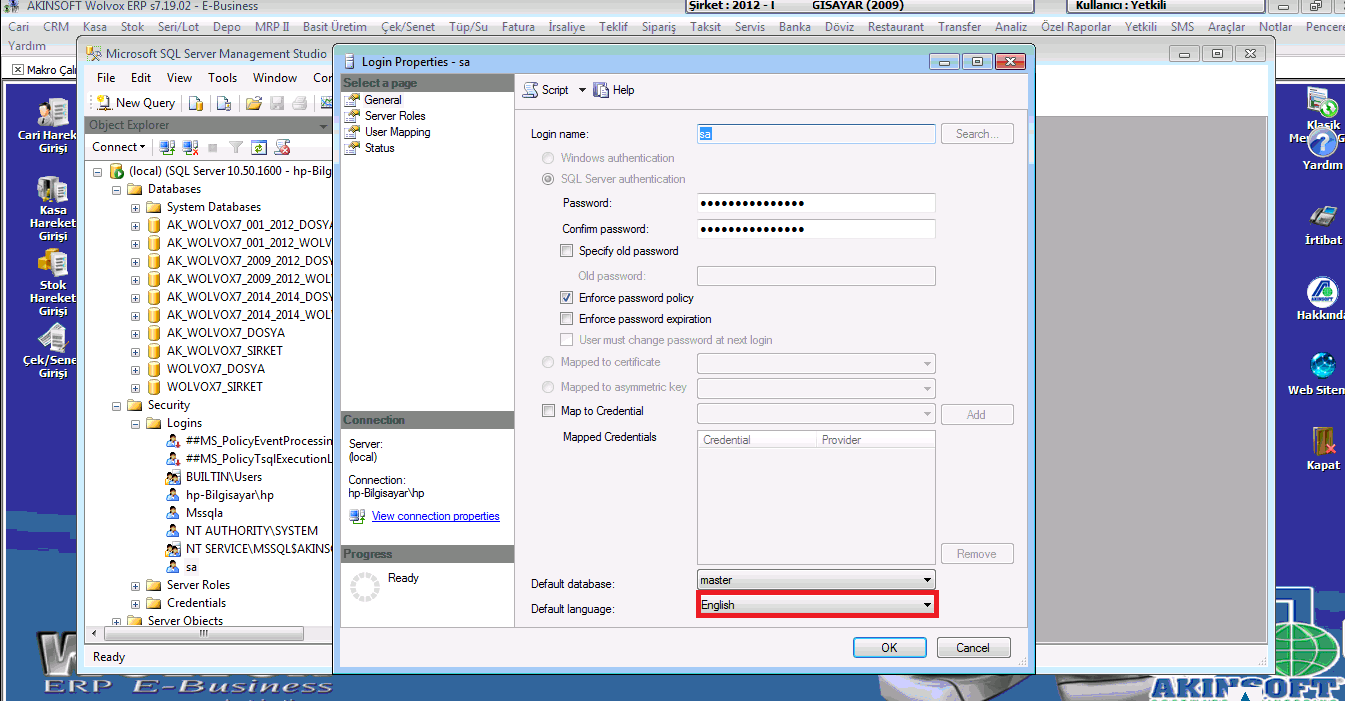Select the Server Roles page
Image resolution: width=1345 pixels, height=701 pixels.
coord(395,116)
